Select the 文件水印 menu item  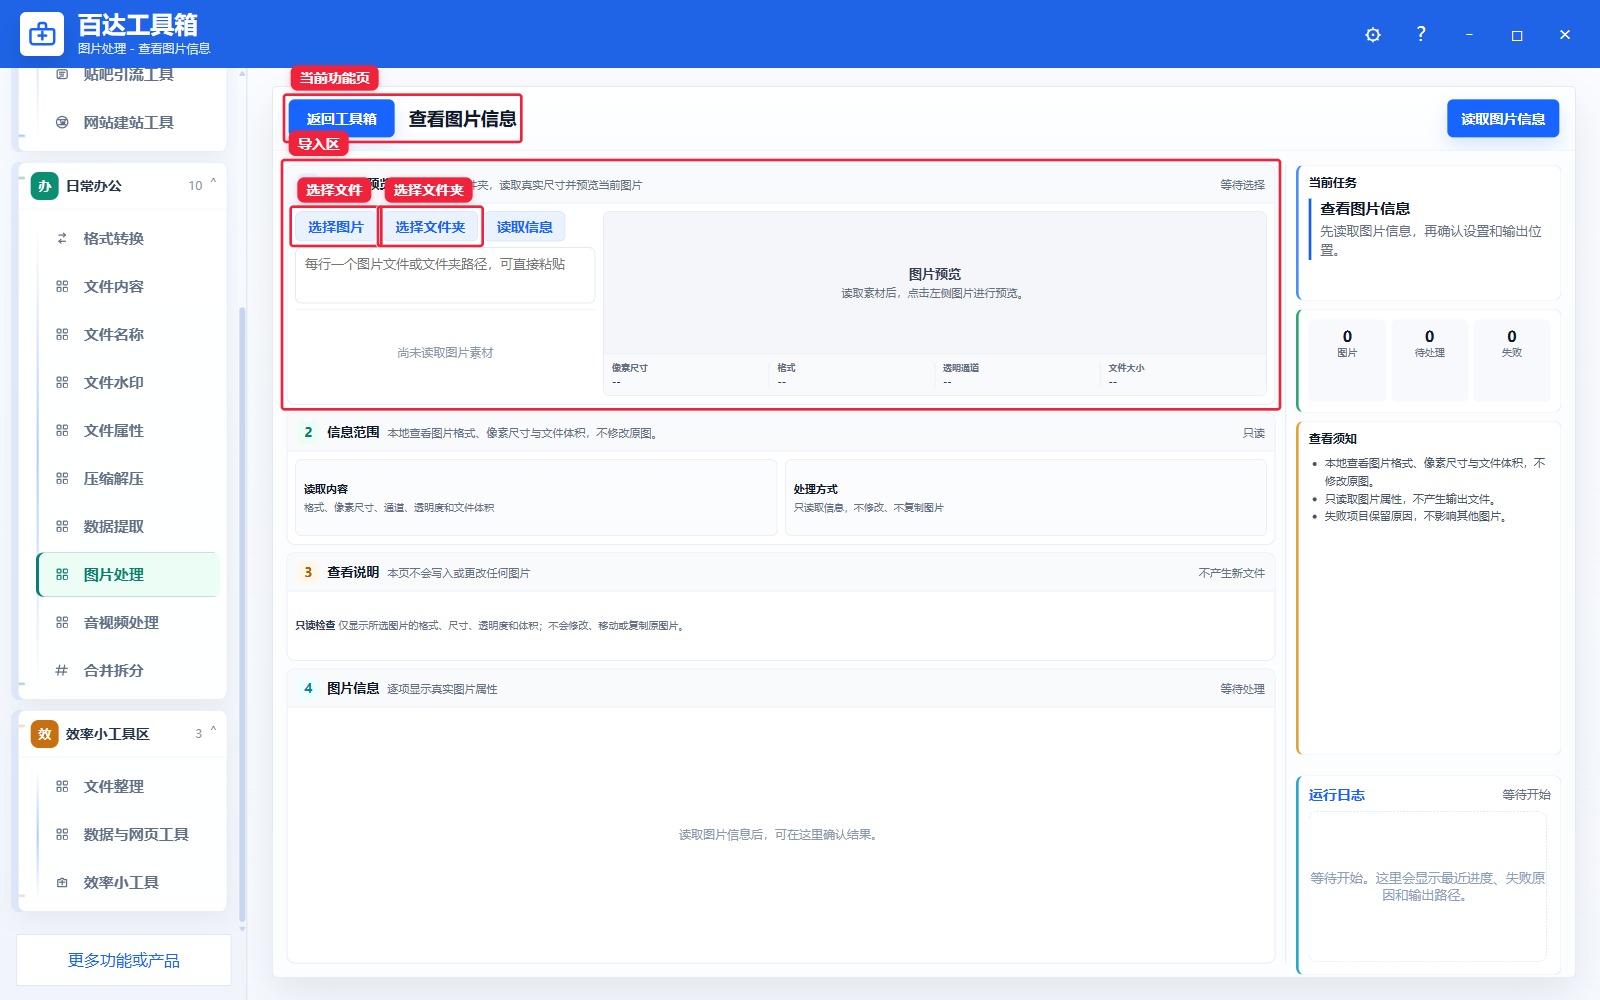click(128, 383)
